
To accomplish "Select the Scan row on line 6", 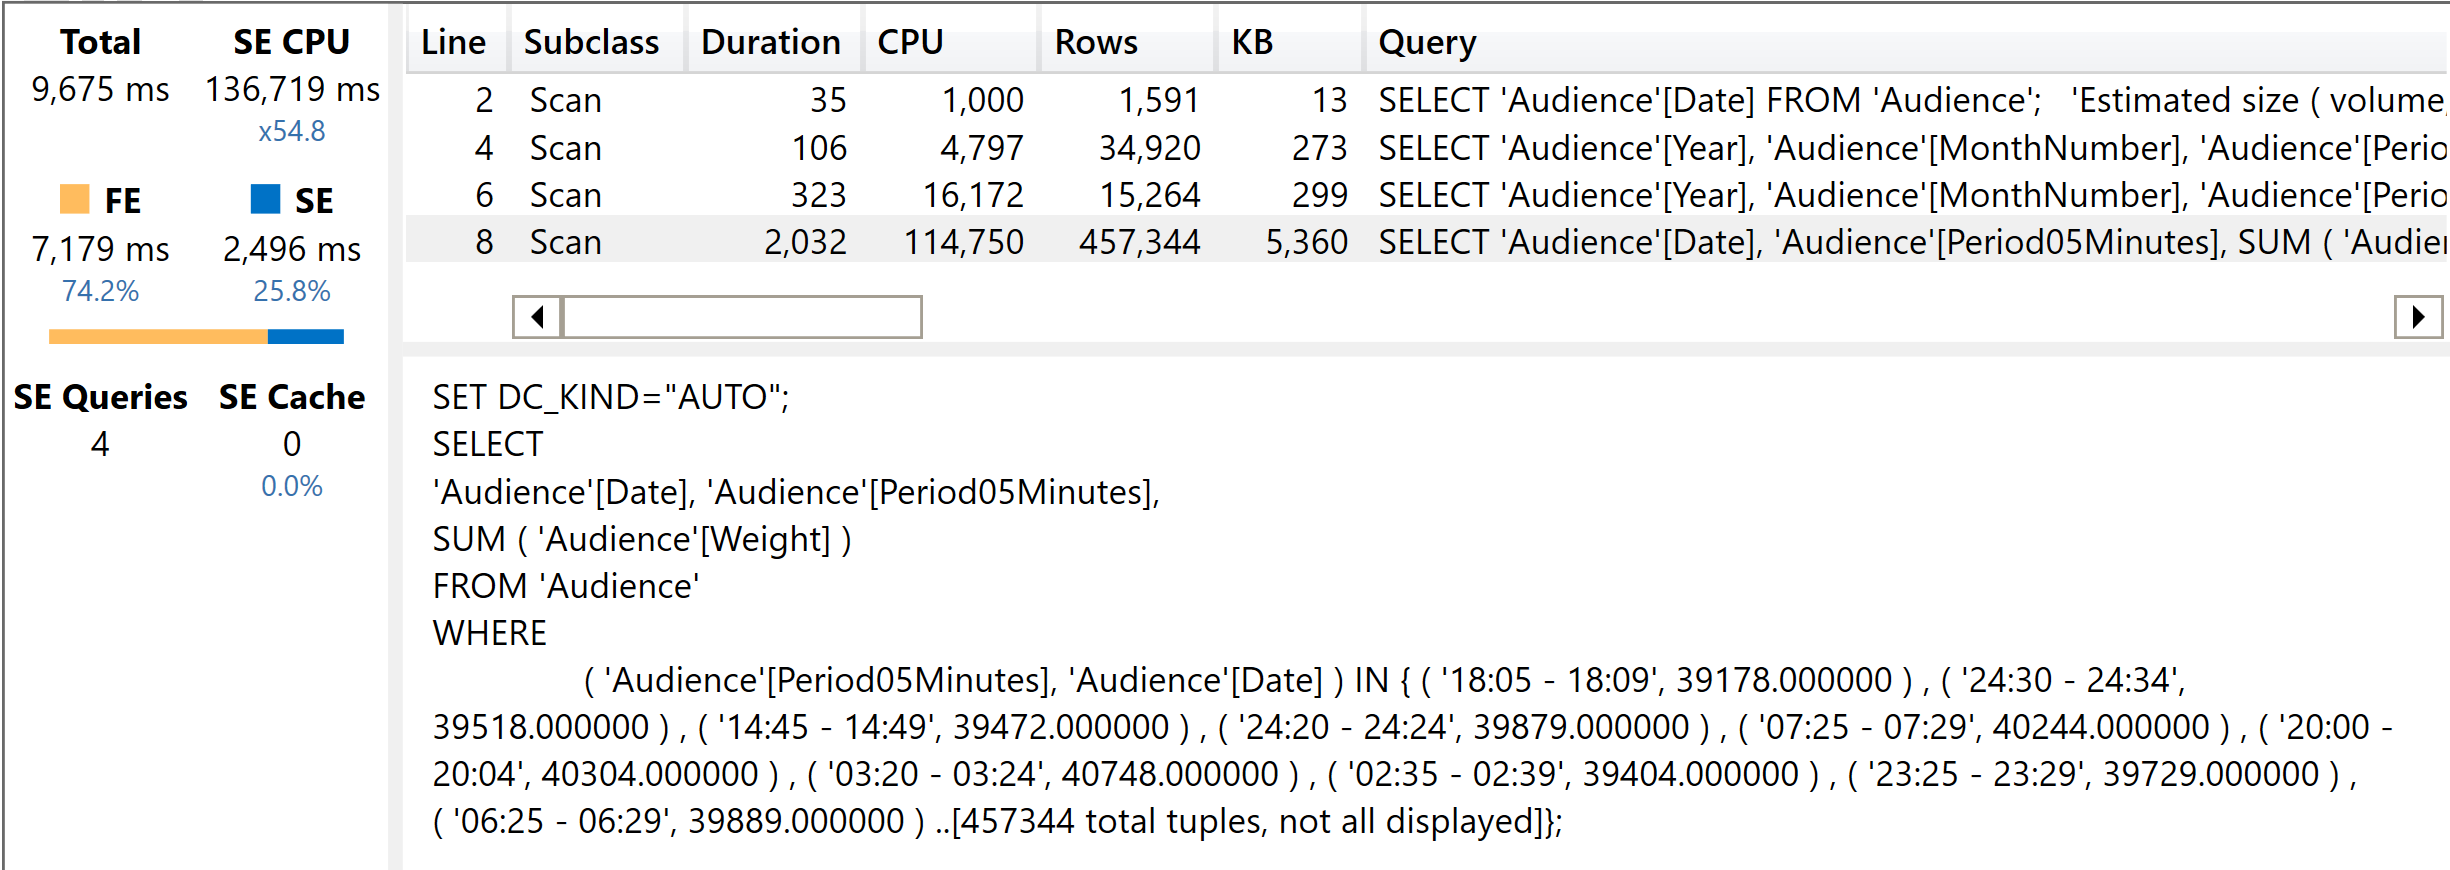I will [x=566, y=195].
